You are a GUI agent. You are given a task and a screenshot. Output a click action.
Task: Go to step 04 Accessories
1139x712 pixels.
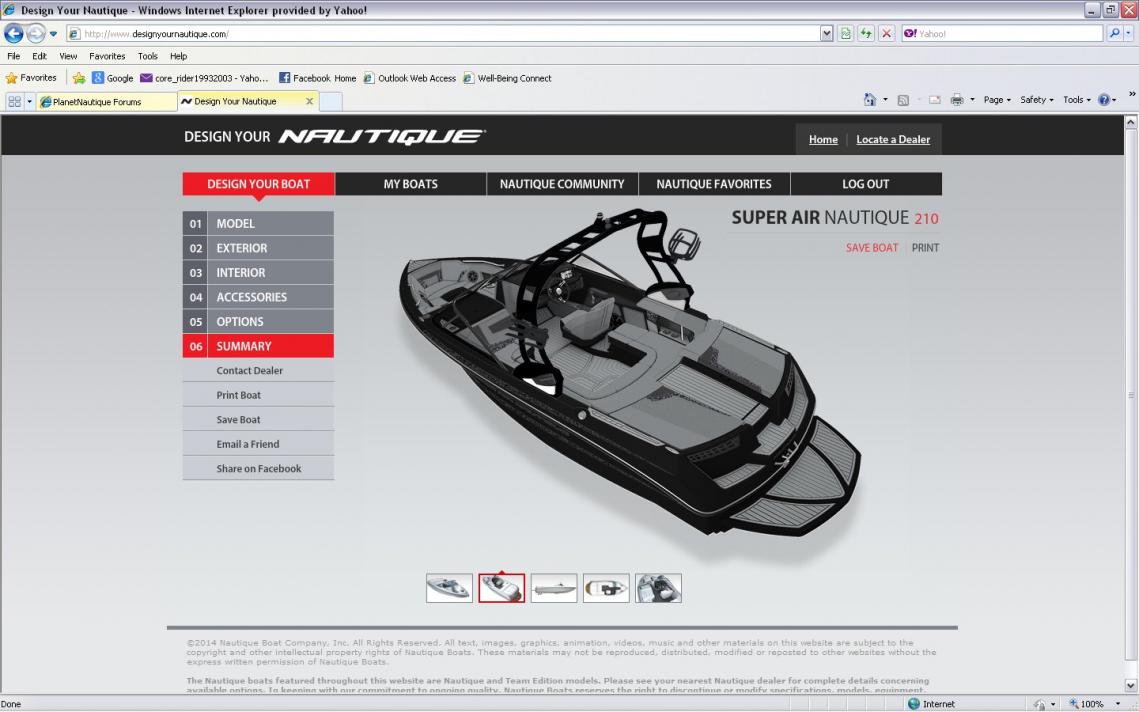(x=258, y=297)
